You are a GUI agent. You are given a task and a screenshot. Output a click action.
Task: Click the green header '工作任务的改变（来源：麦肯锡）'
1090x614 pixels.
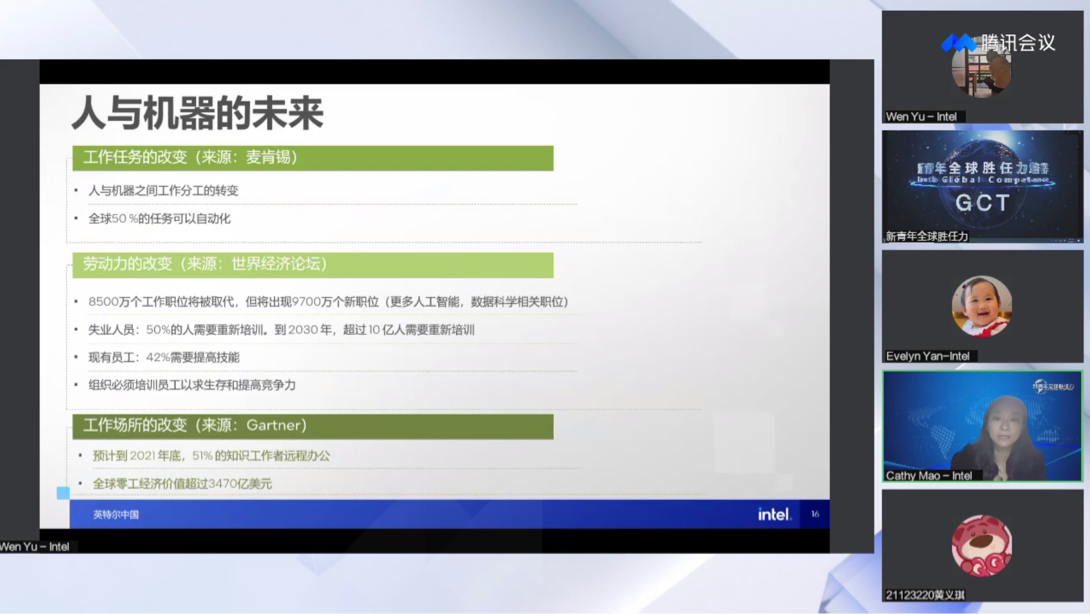312,157
